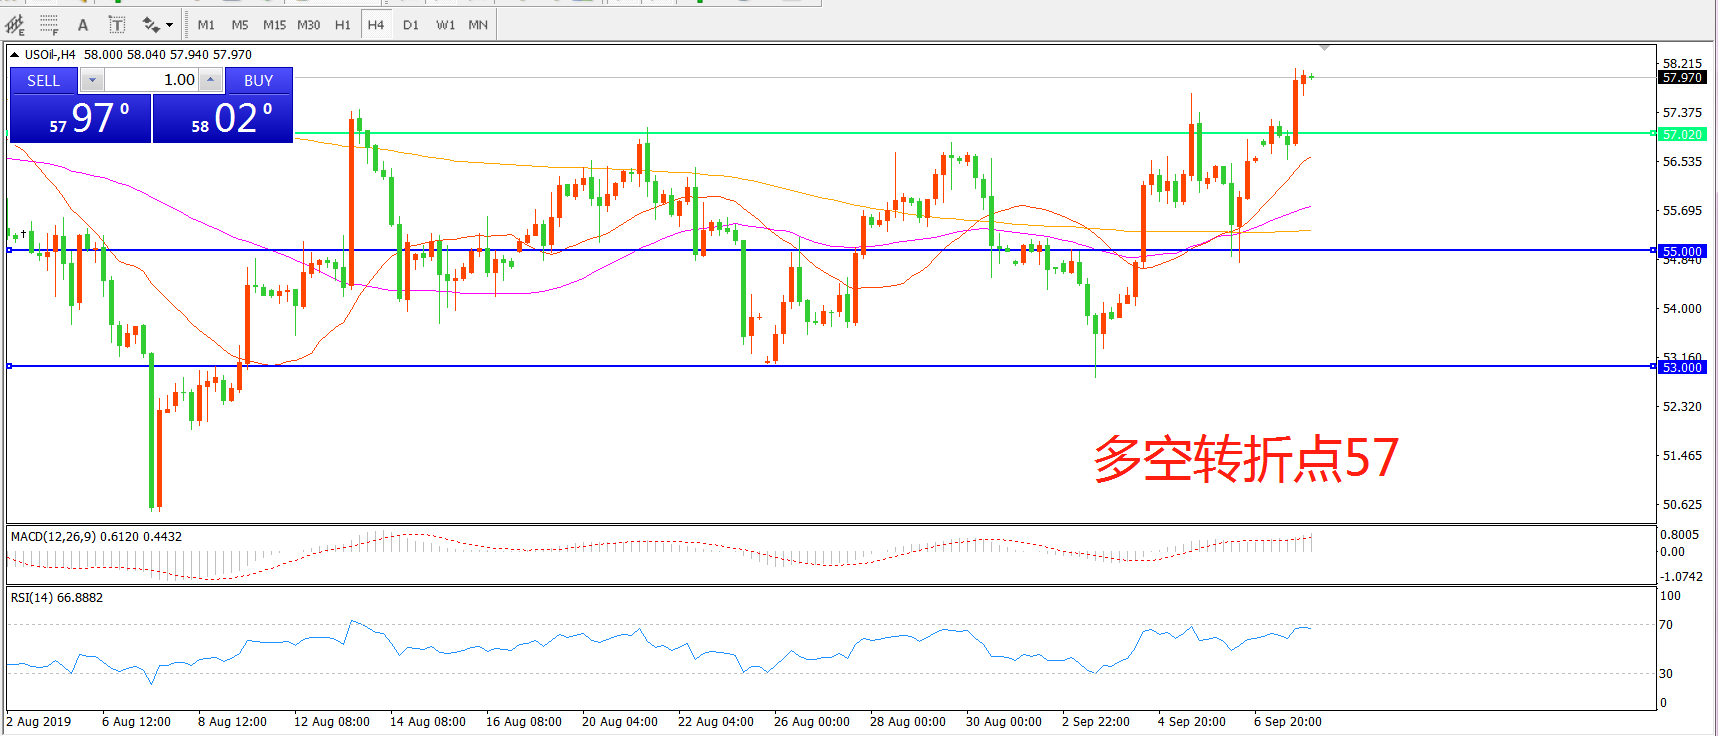Viewport: 1718px width, 736px height.
Task: Click the SELL button
Action: pos(43,80)
